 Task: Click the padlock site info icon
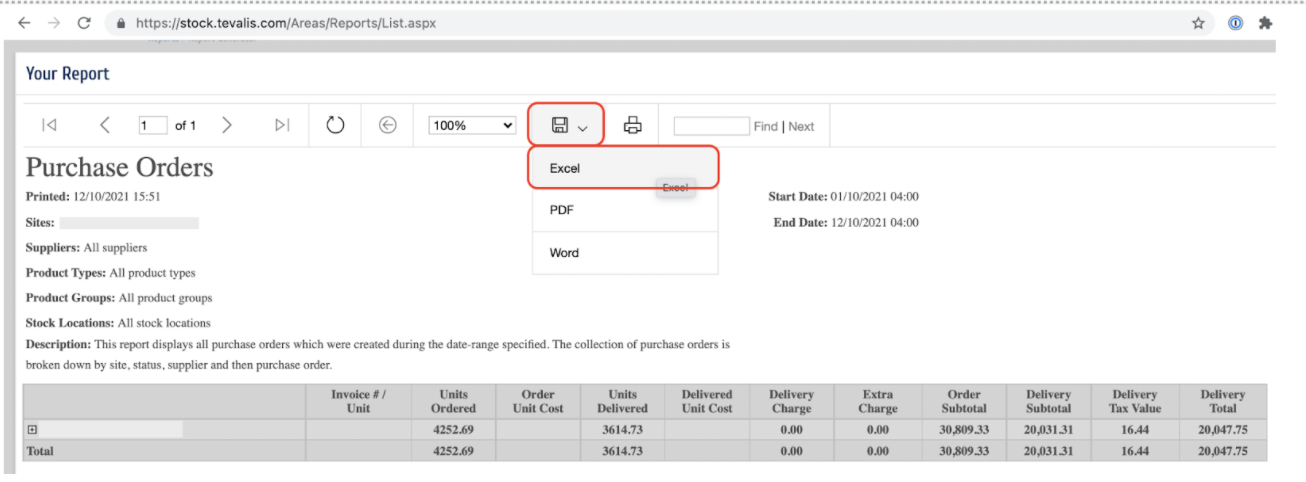(x=121, y=22)
